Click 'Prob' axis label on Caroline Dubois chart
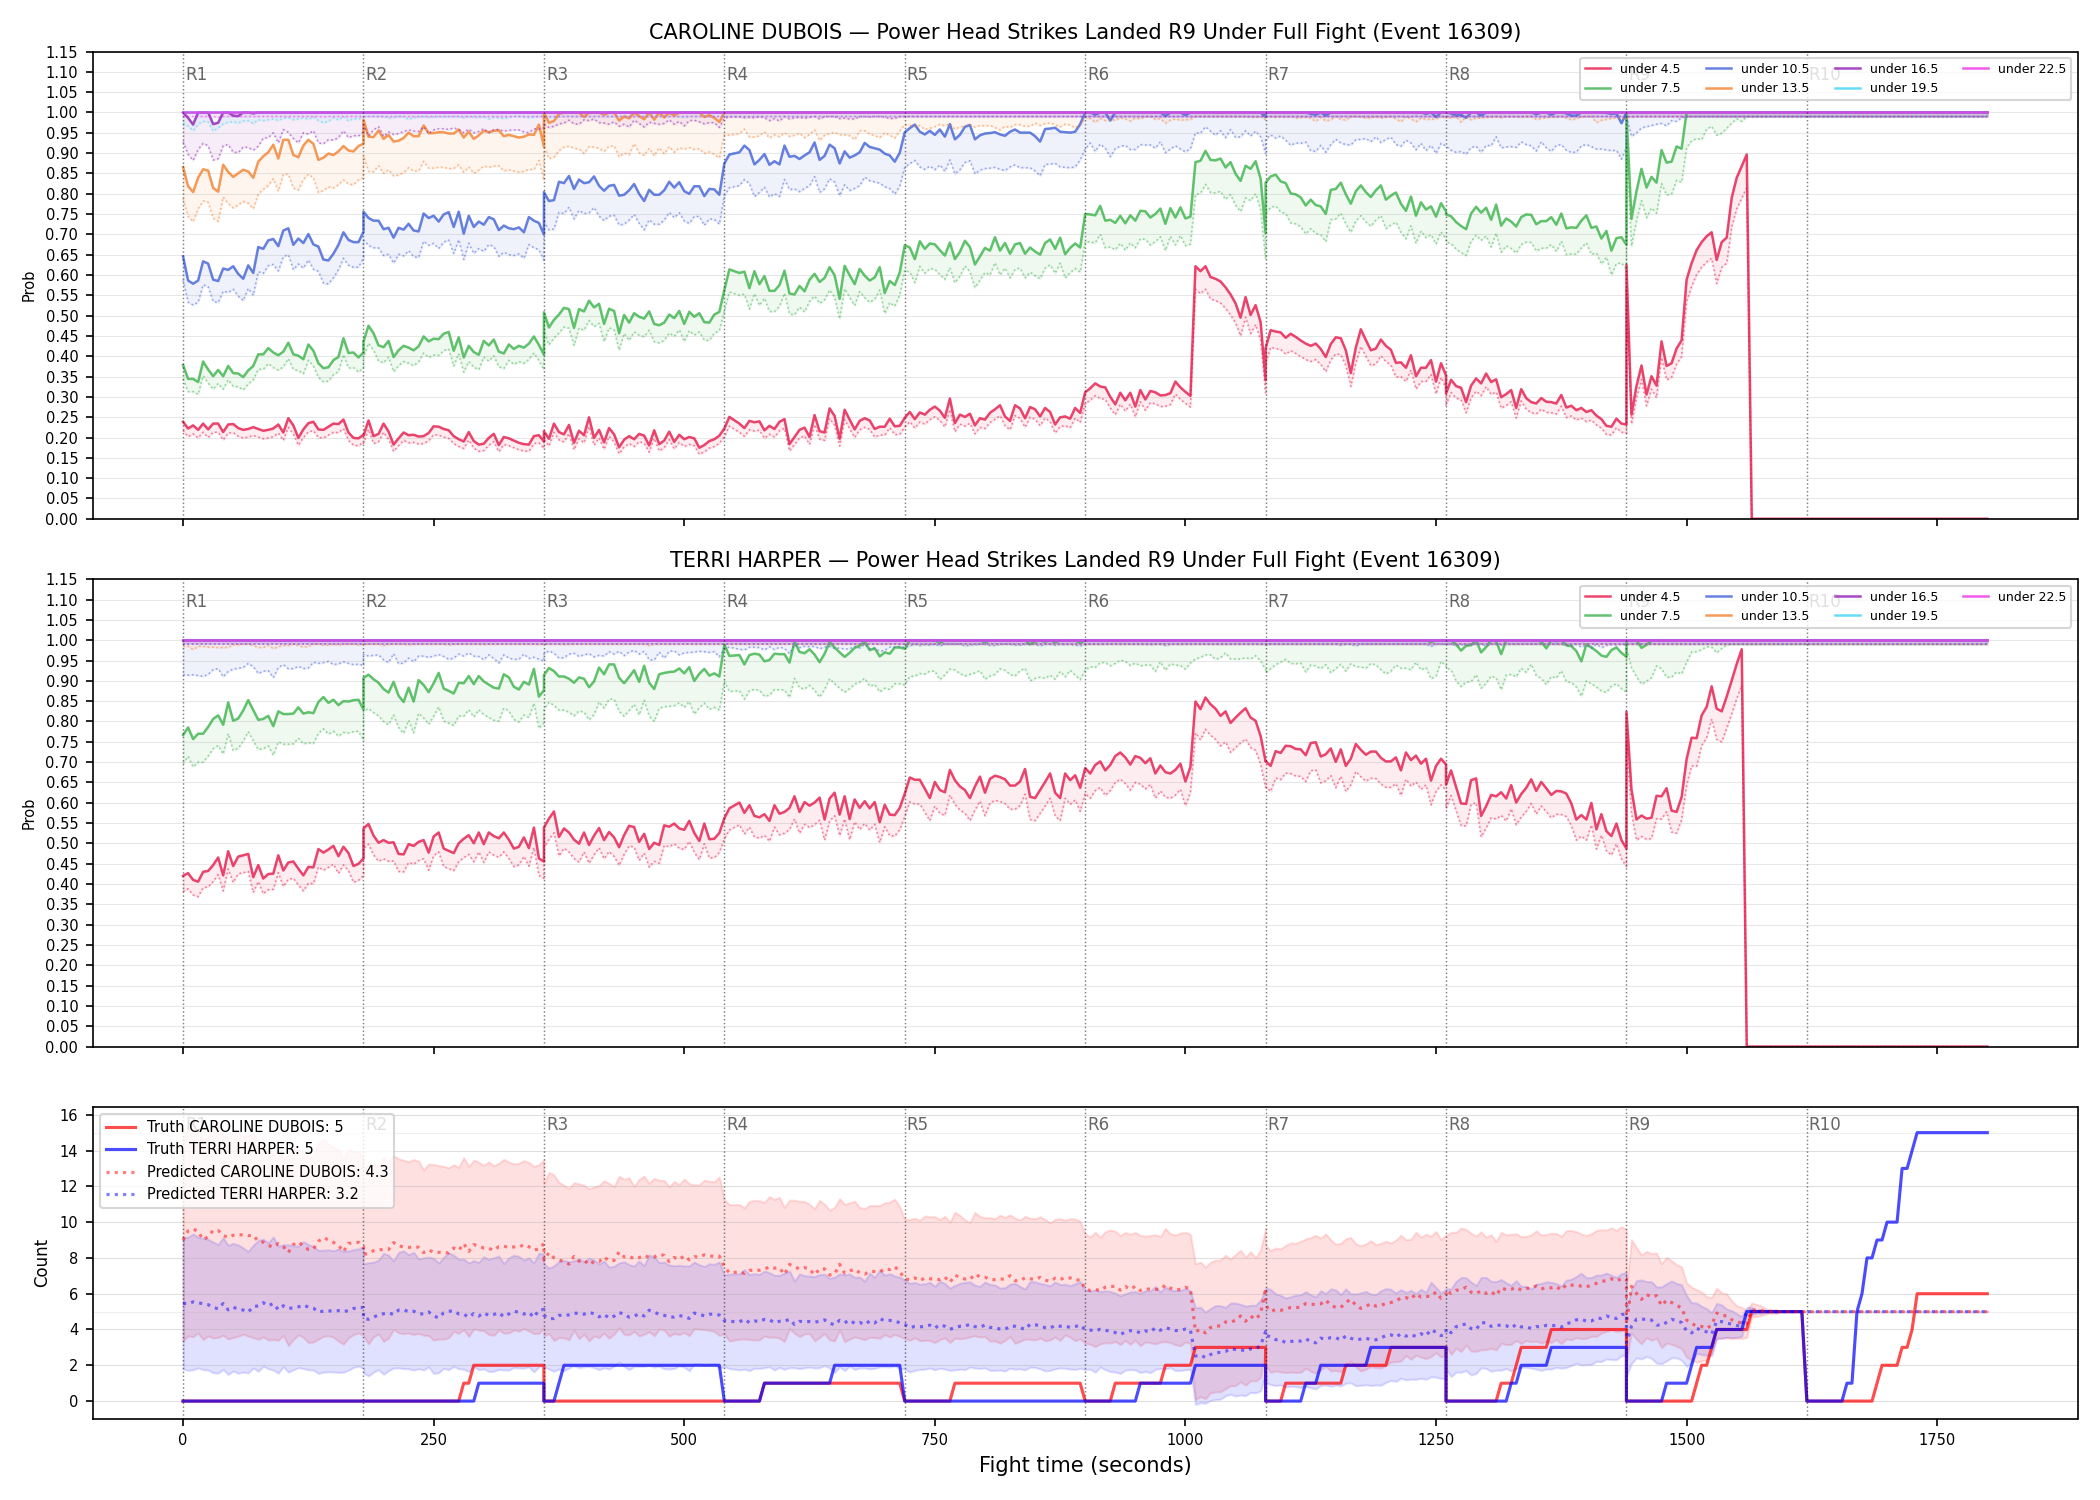Image resolution: width=2100 pixels, height=1500 pixels. (29, 286)
